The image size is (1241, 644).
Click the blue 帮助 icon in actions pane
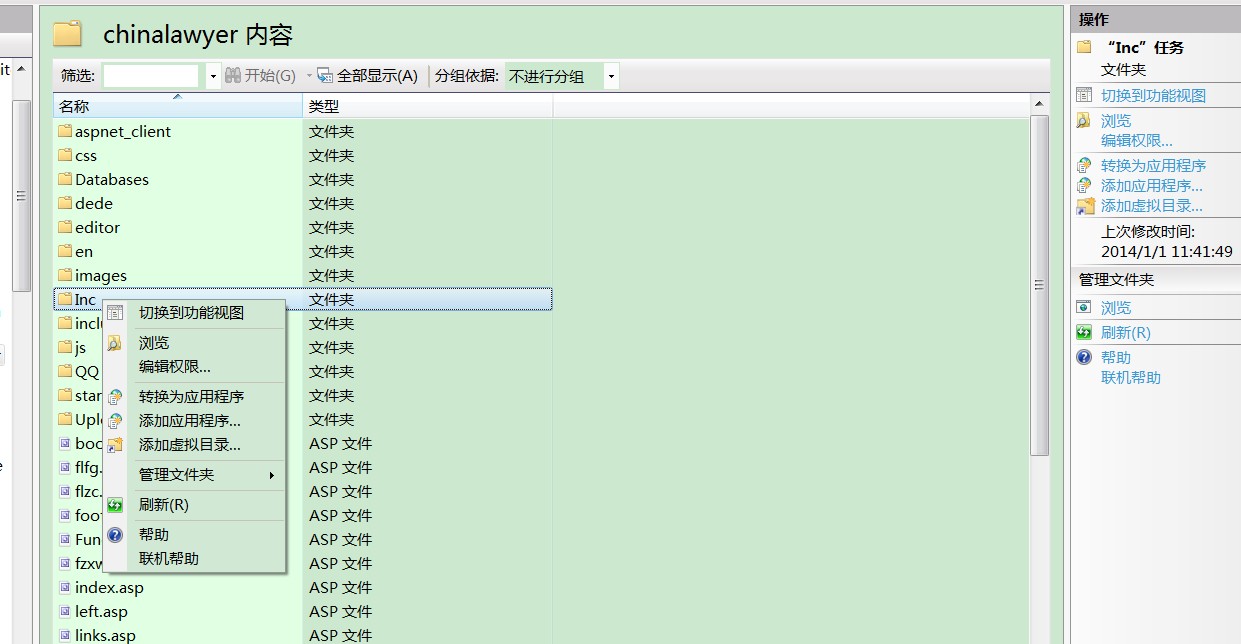(x=1084, y=357)
